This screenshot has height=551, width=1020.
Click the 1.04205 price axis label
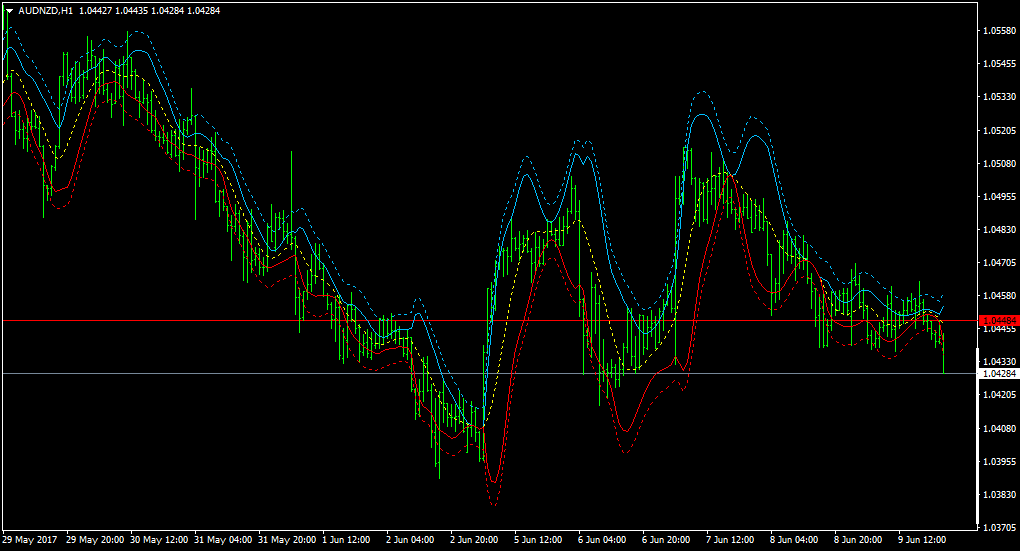[x=999, y=395]
